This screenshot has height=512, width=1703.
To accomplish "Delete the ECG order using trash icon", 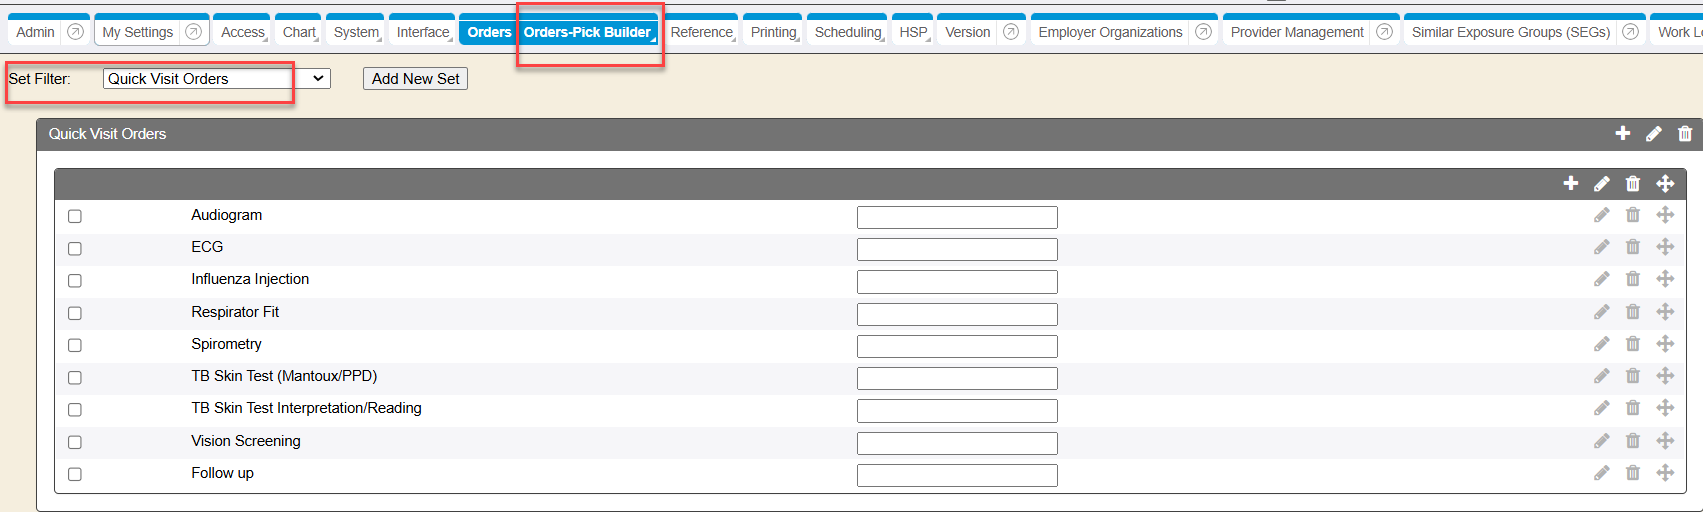I will click(1632, 247).
